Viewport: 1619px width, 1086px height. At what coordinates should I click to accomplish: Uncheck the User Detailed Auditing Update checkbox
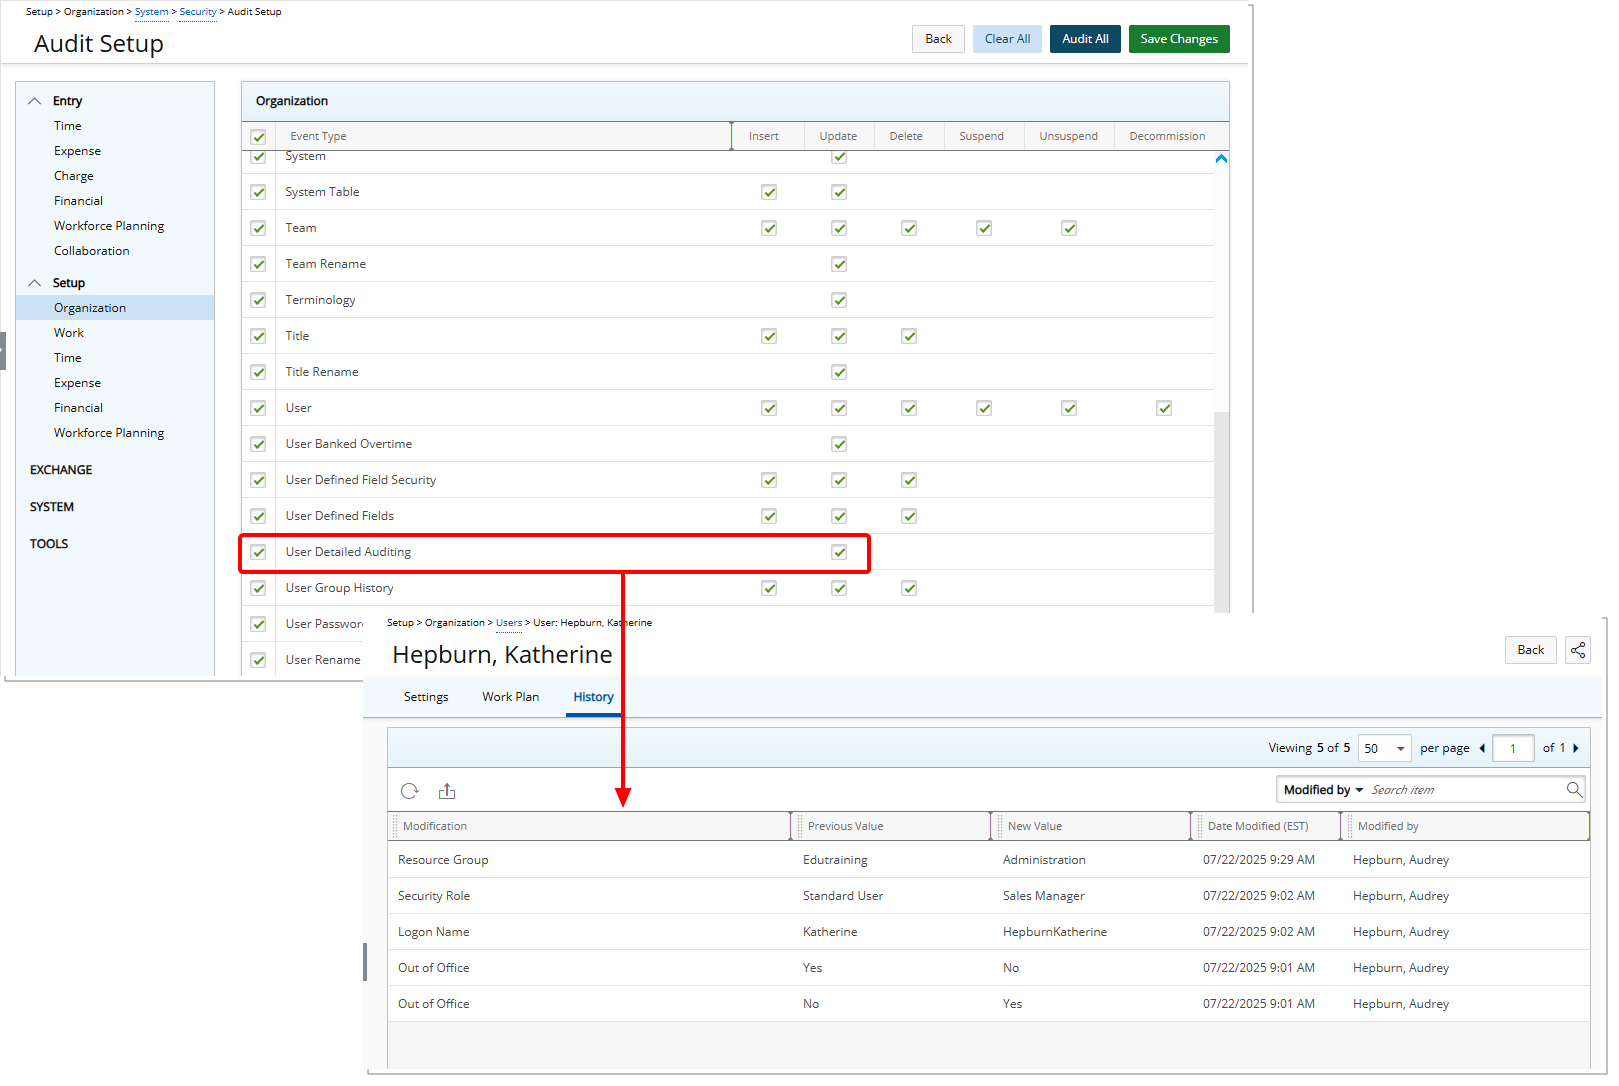coord(839,551)
